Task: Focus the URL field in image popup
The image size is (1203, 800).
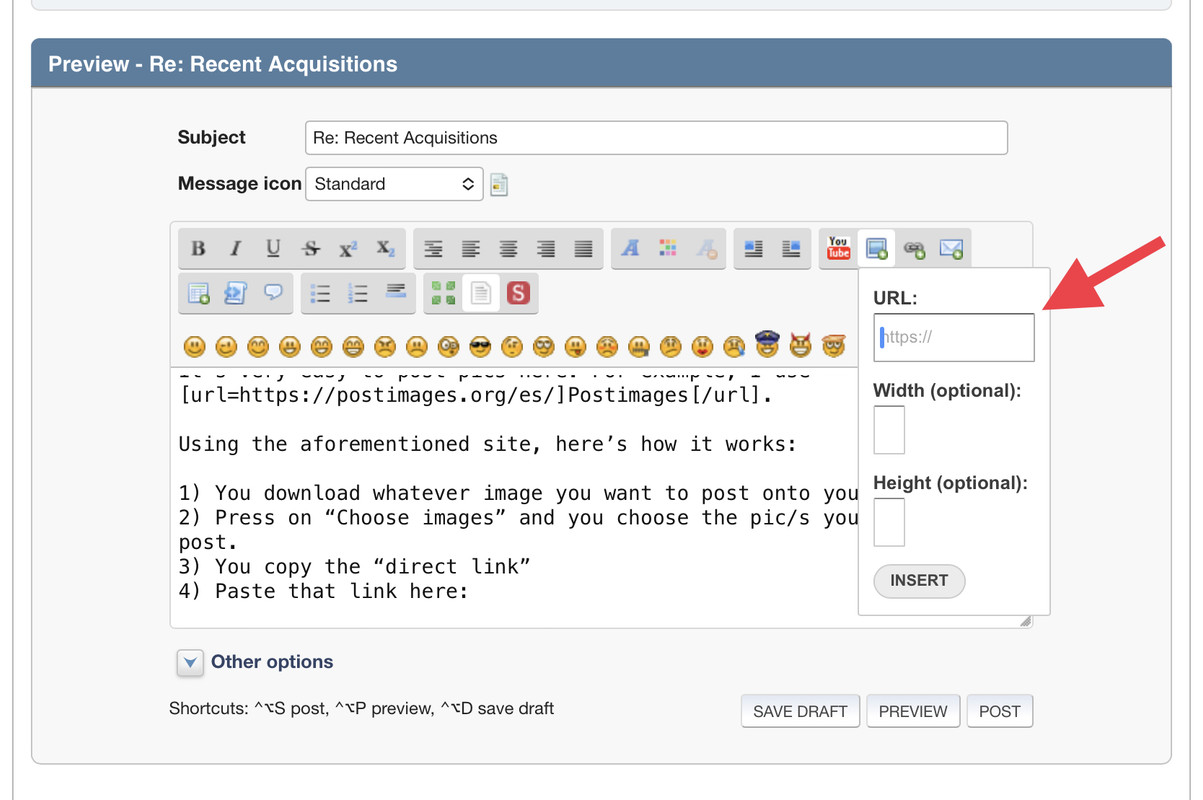Action: [x=954, y=338]
